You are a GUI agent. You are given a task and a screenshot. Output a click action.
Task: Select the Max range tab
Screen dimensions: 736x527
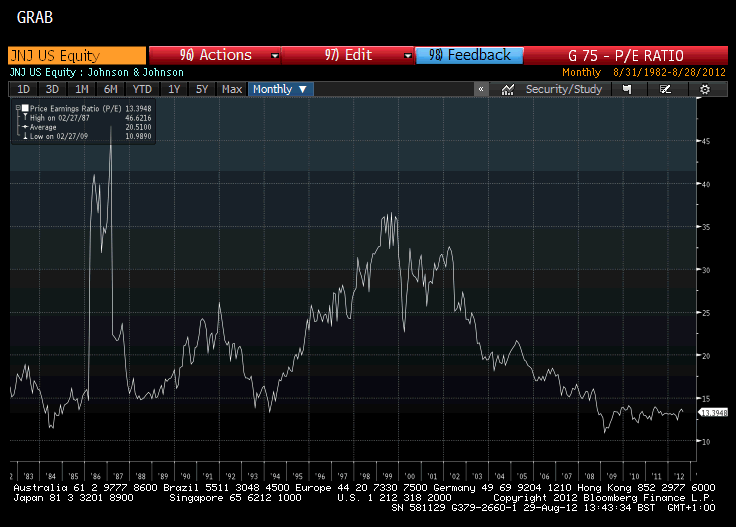[x=232, y=89]
